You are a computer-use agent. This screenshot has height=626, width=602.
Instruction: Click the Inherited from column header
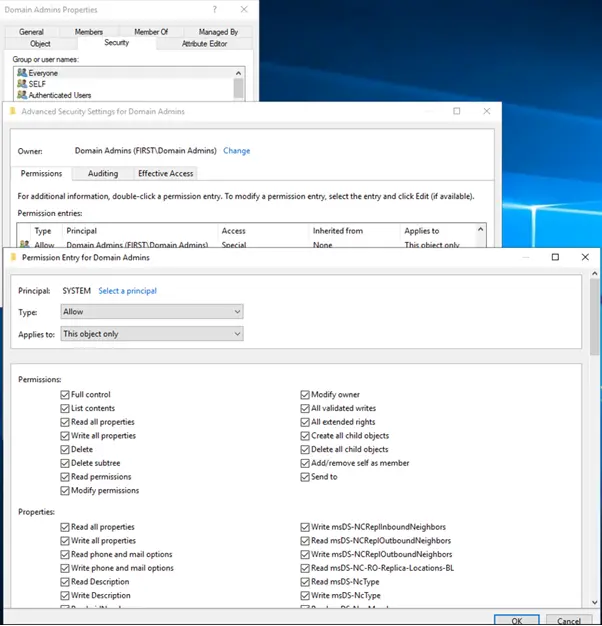[354, 231]
